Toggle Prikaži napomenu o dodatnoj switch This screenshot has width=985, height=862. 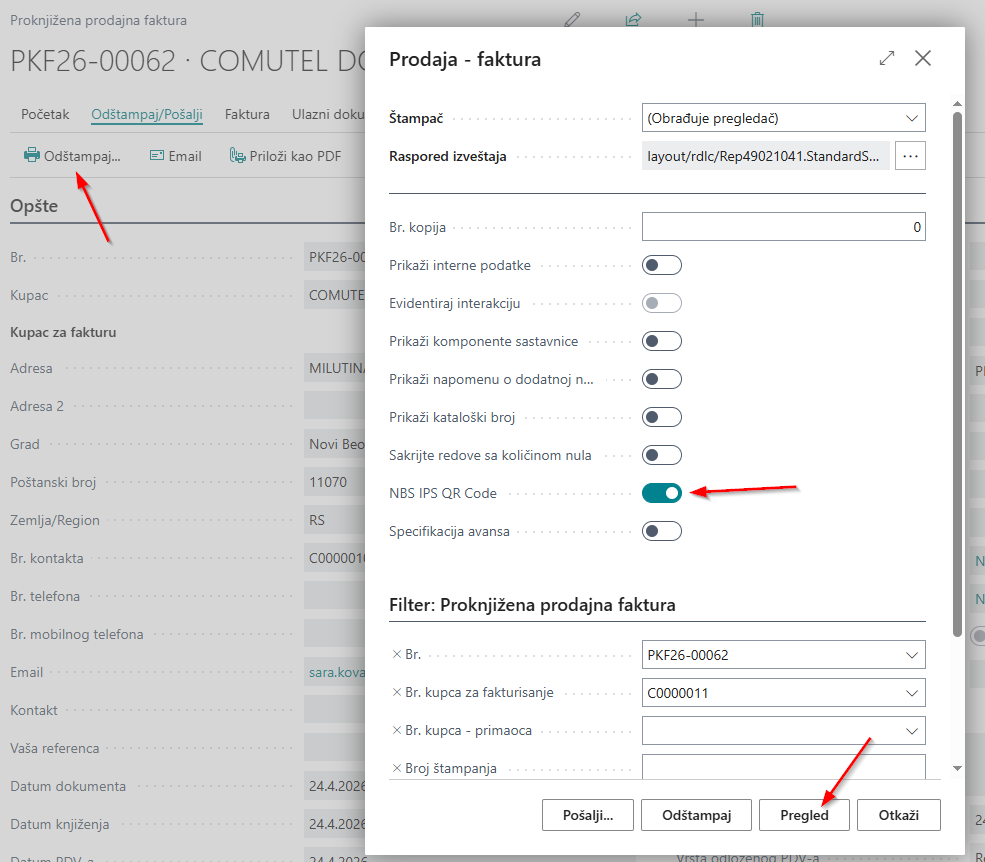pos(661,379)
